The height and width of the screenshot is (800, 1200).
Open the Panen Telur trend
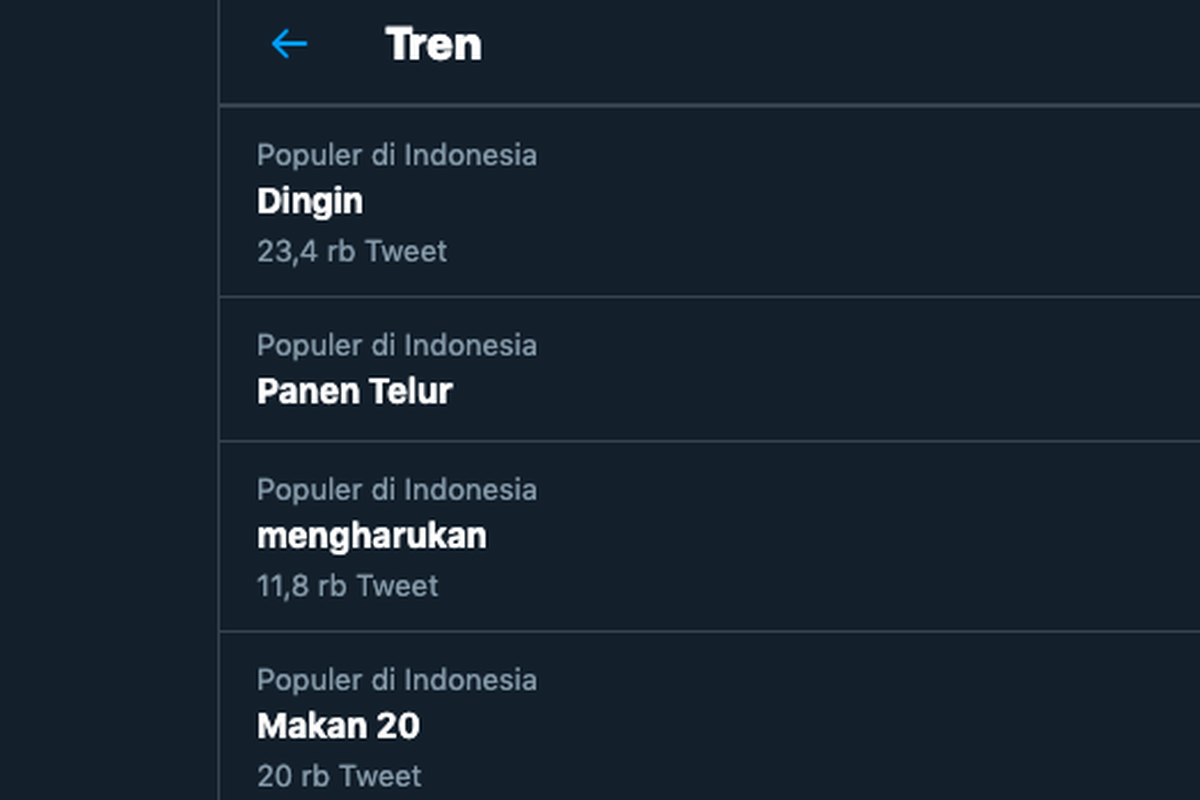355,391
